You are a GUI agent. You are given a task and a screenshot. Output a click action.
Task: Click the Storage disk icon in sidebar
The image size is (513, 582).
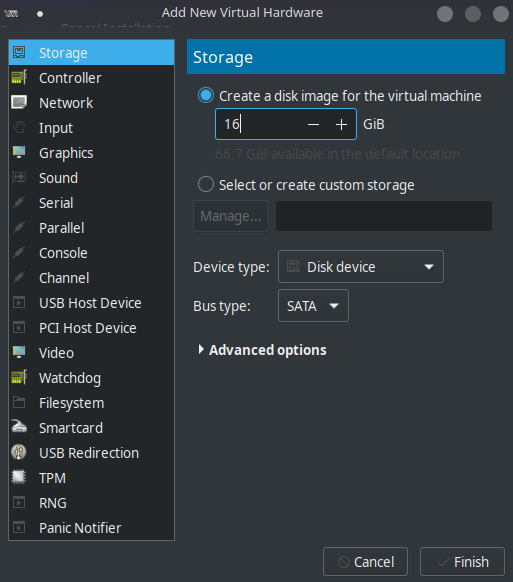(x=19, y=52)
